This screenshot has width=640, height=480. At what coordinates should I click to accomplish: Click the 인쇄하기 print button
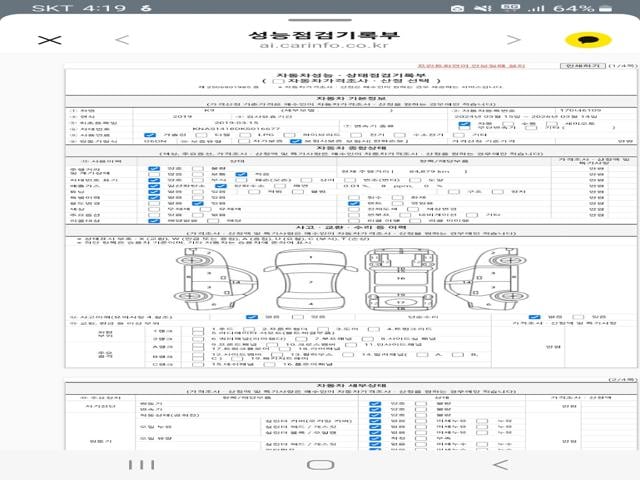(583, 66)
